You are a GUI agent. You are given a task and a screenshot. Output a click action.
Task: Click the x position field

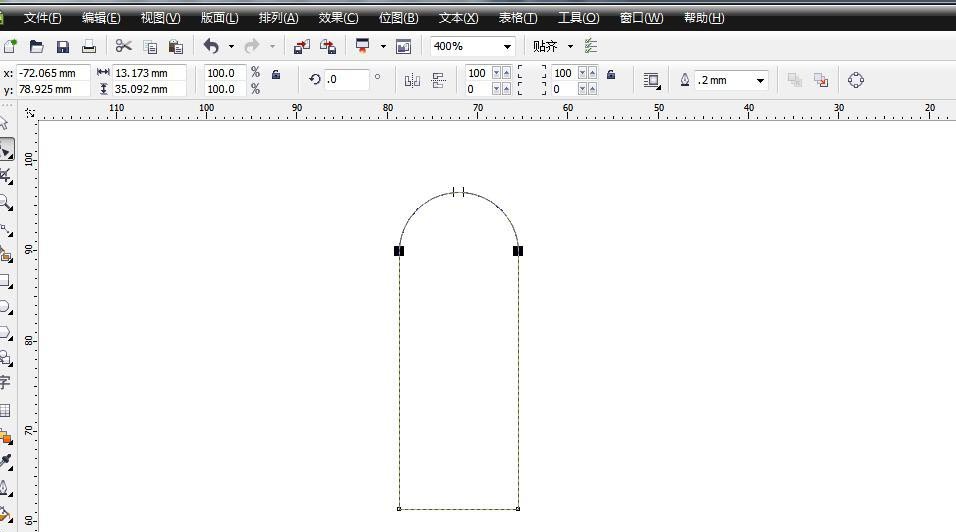(x=53, y=73)
